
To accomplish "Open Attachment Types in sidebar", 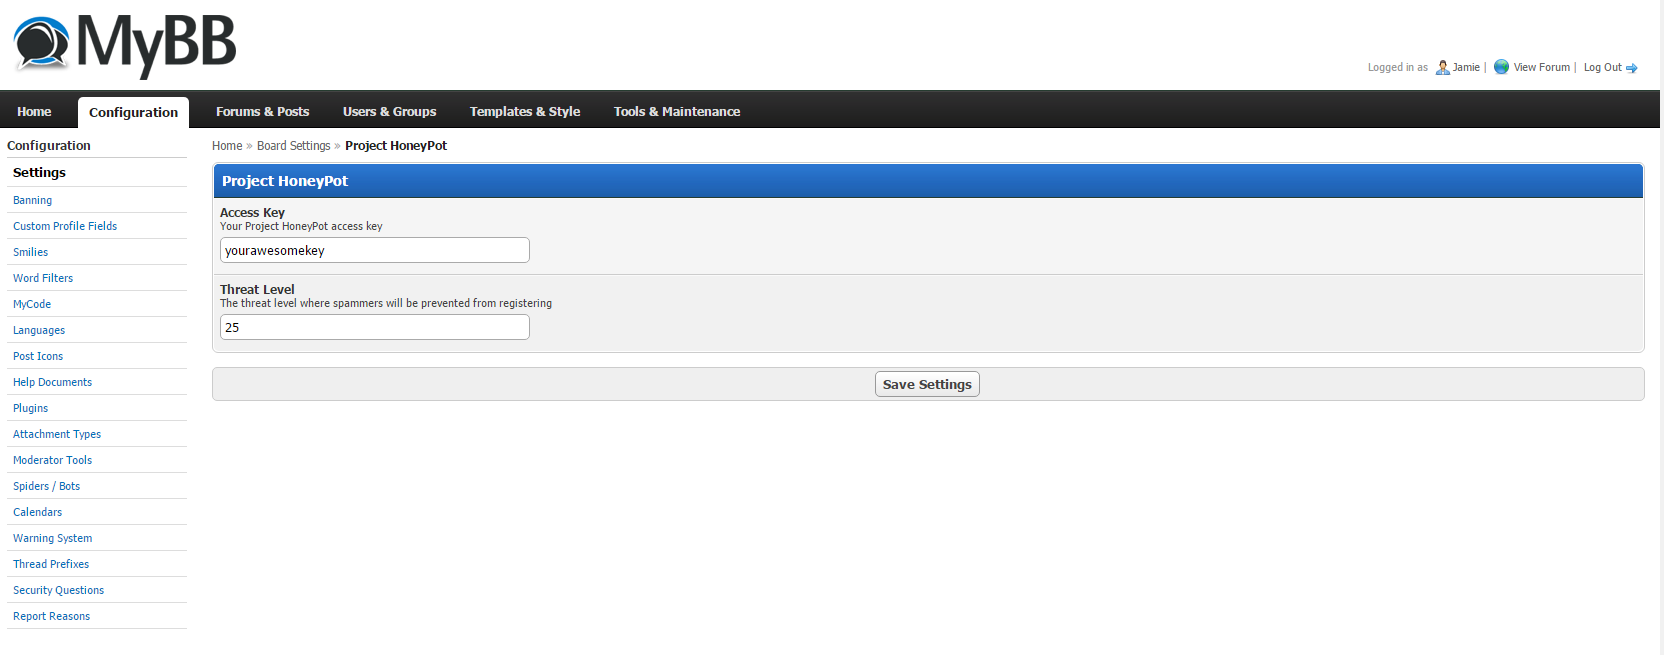I will point(57,434).
